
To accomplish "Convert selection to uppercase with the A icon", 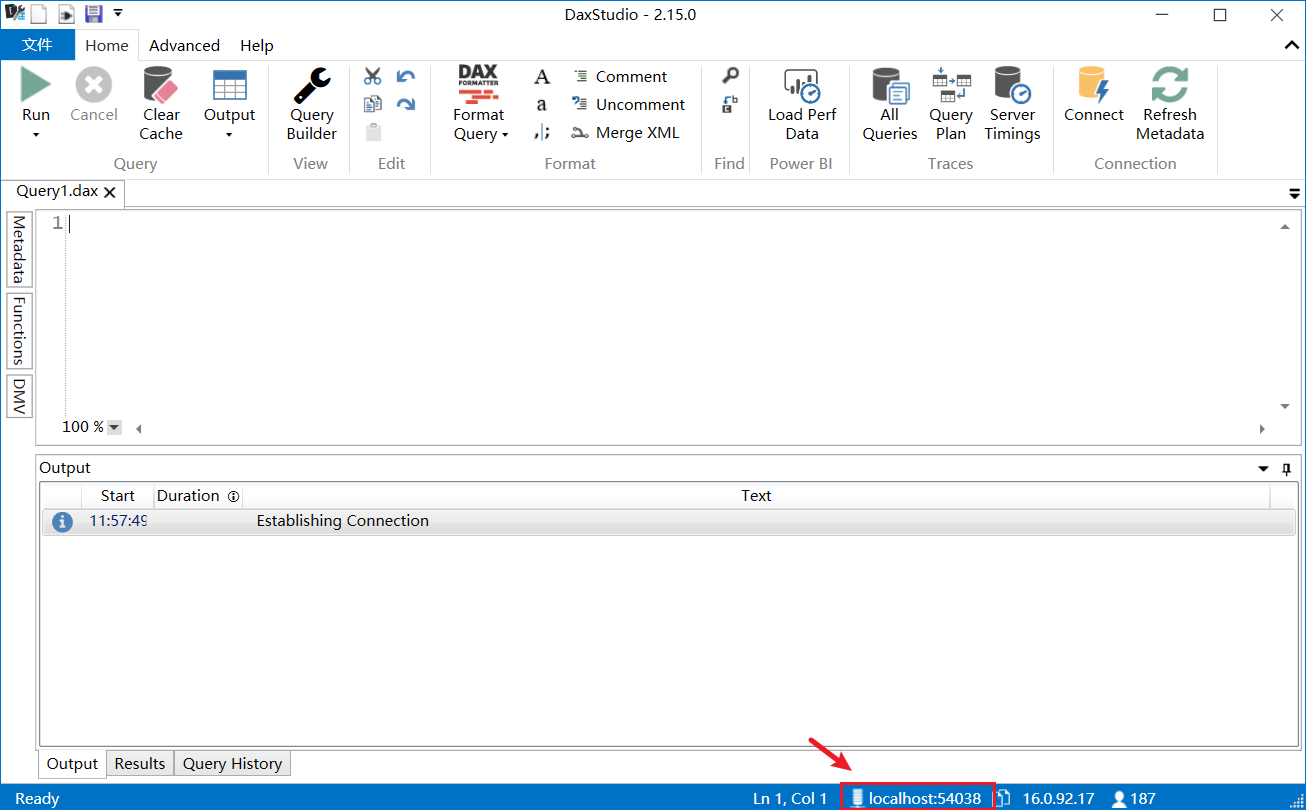I will tap(541, 77).
